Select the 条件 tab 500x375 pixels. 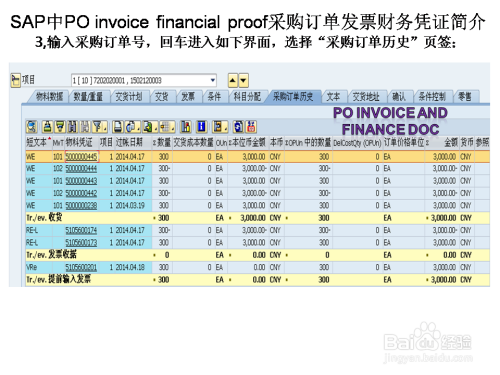tap(214, 97)
